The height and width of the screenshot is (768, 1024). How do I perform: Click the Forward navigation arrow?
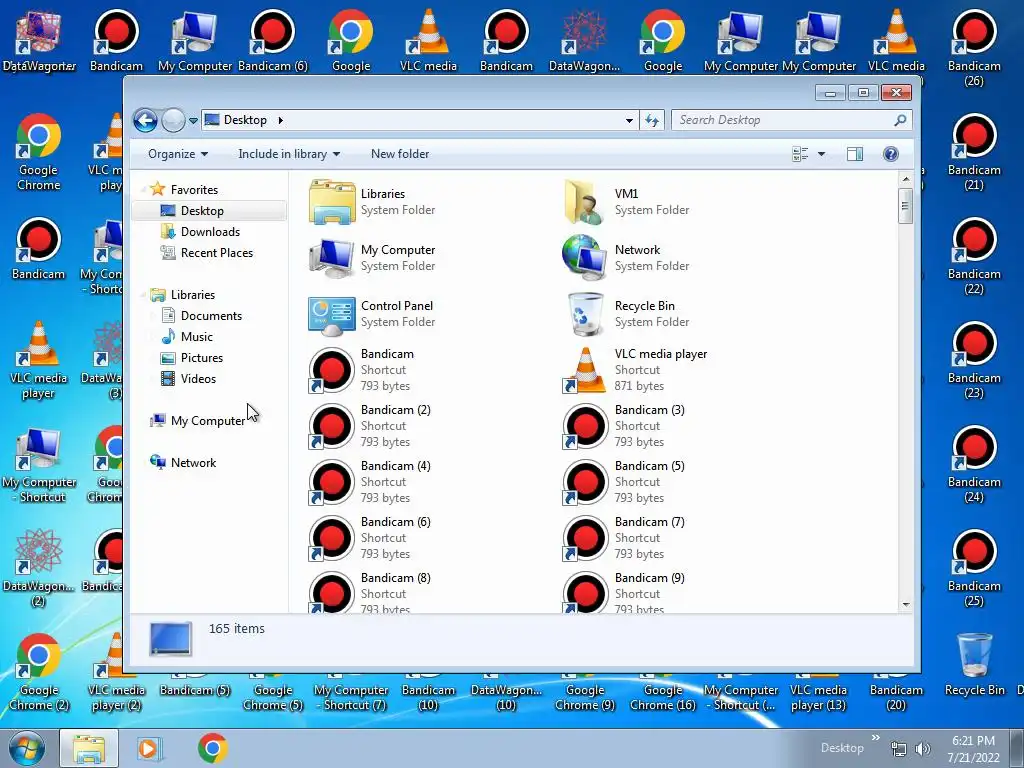173,120
